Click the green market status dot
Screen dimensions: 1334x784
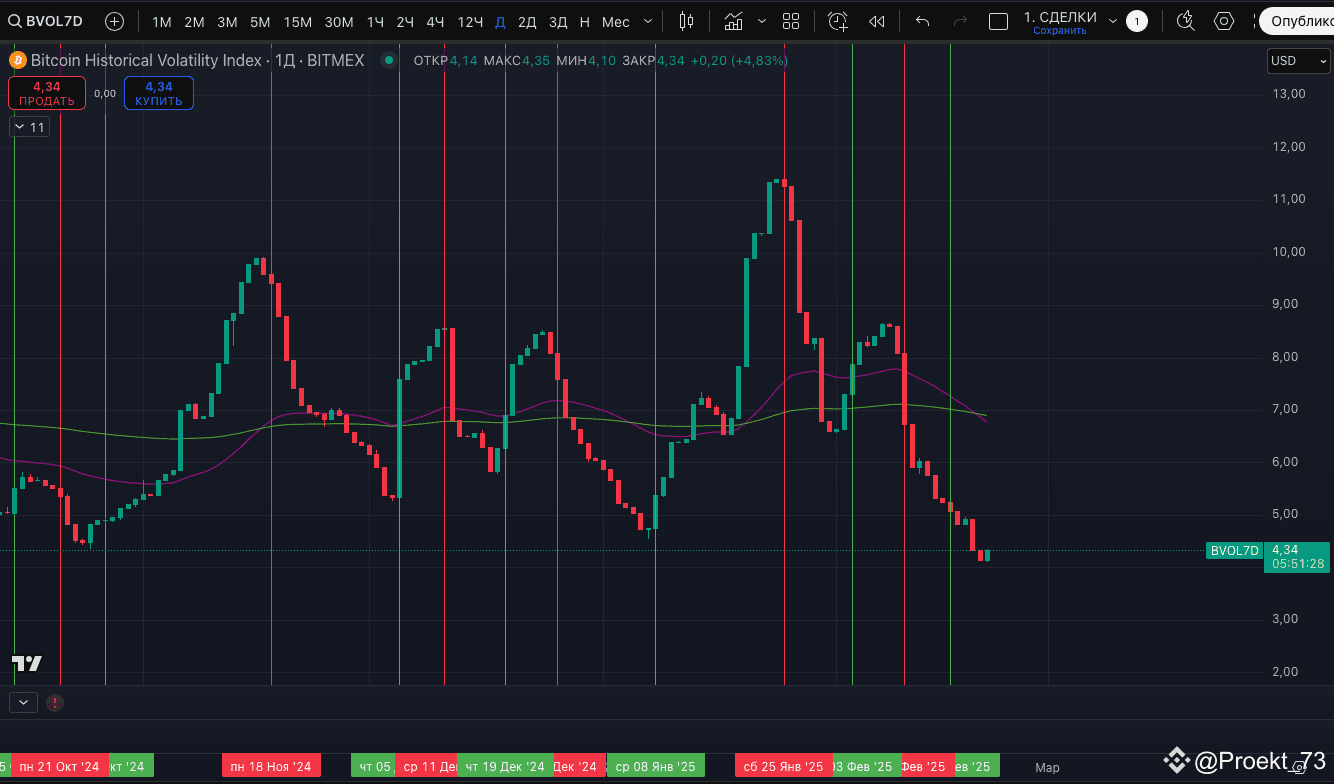coord(388,60)
